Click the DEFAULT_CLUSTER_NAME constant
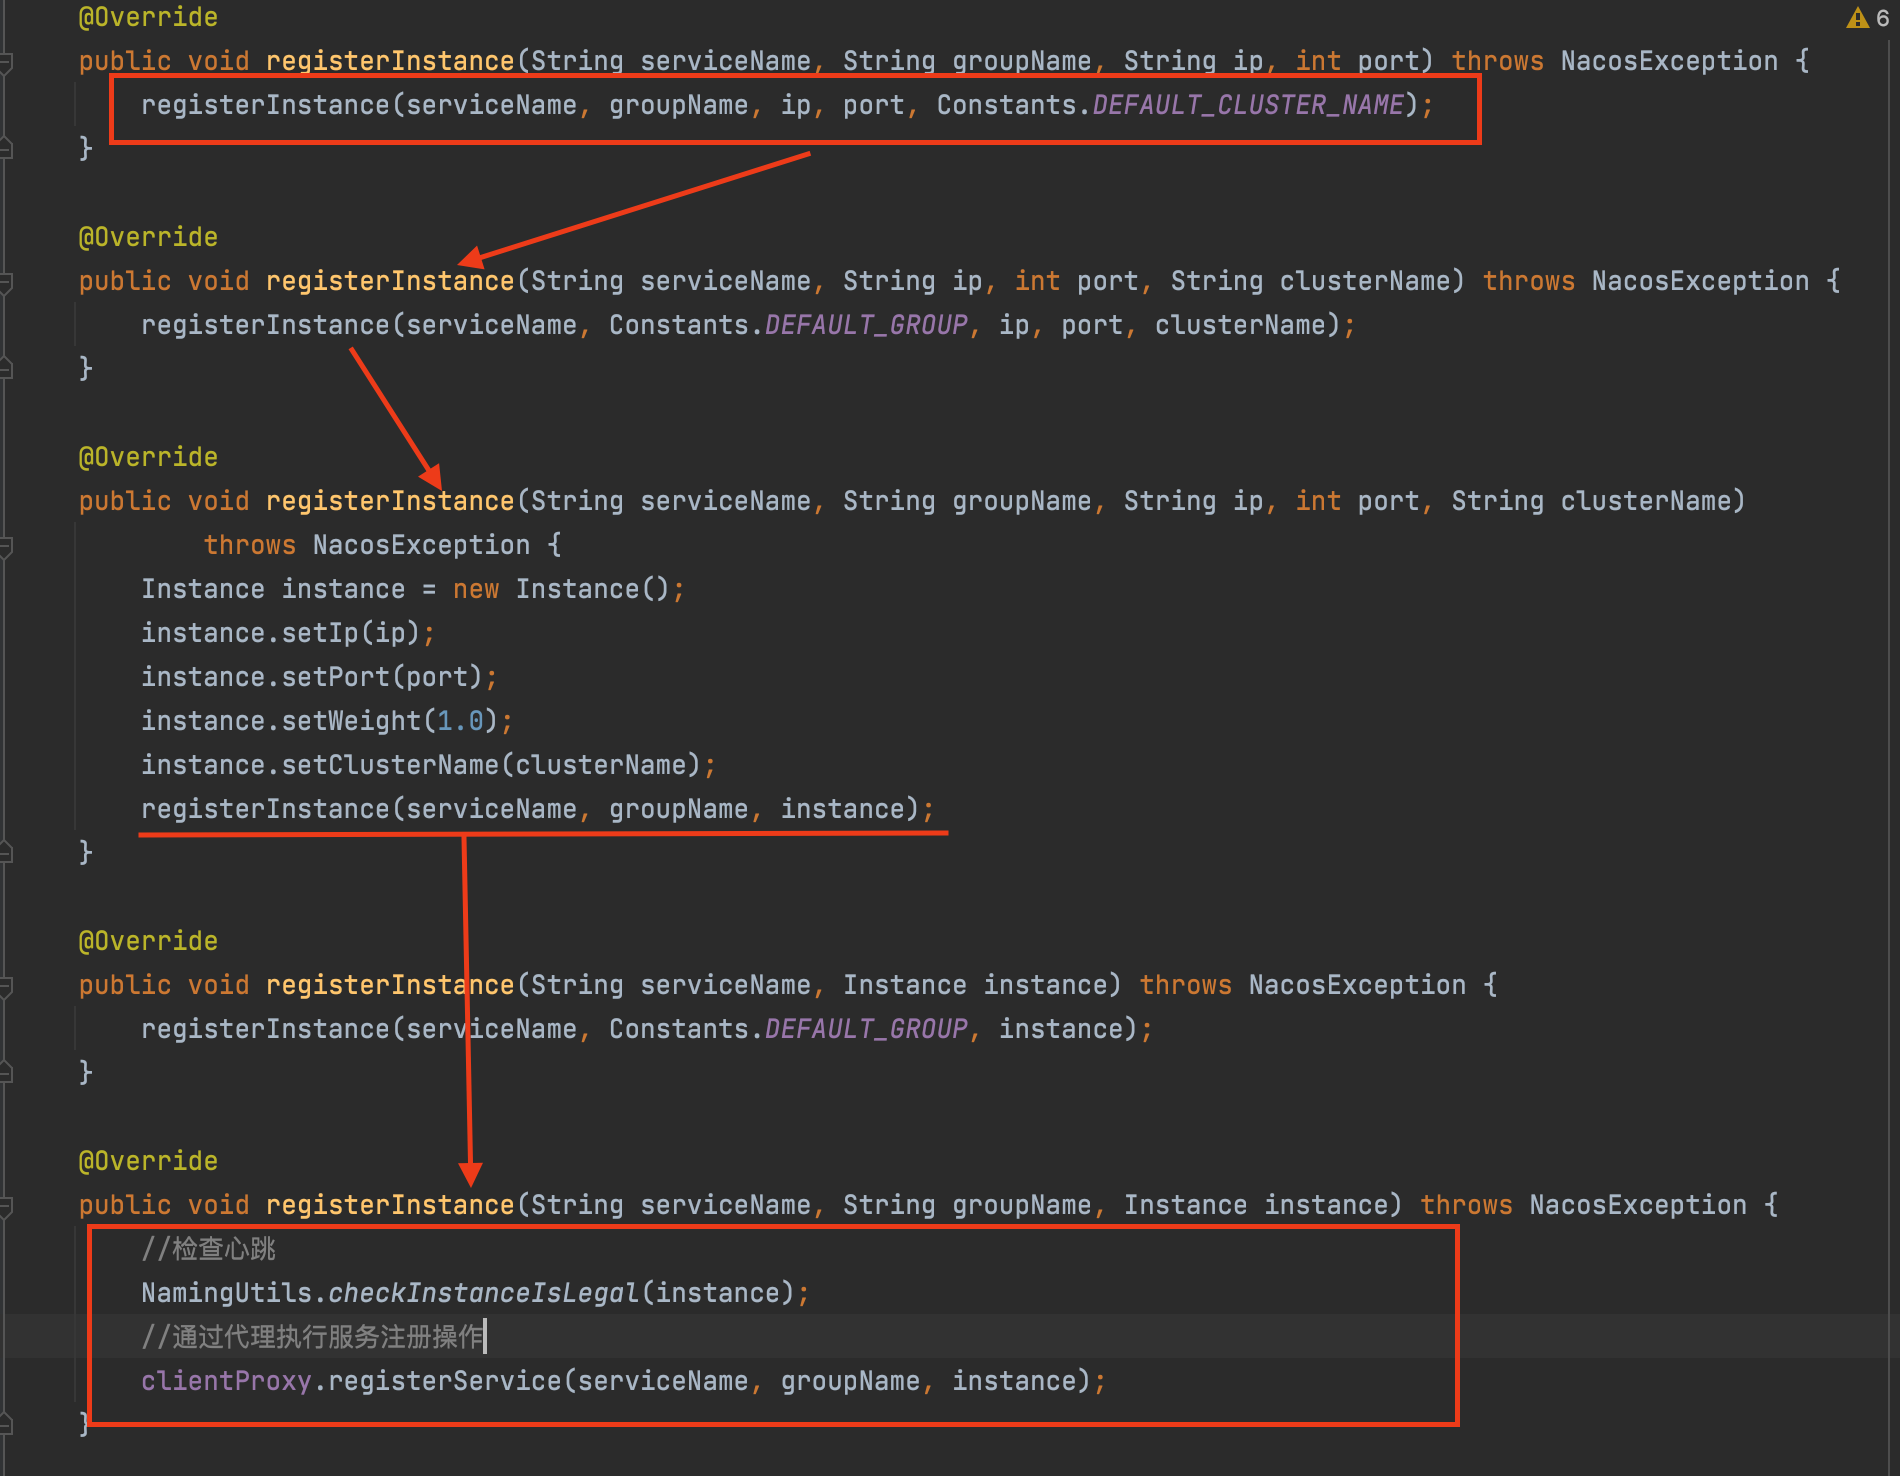Viewport: 1900px width, 1476px height. (1248, 105)
